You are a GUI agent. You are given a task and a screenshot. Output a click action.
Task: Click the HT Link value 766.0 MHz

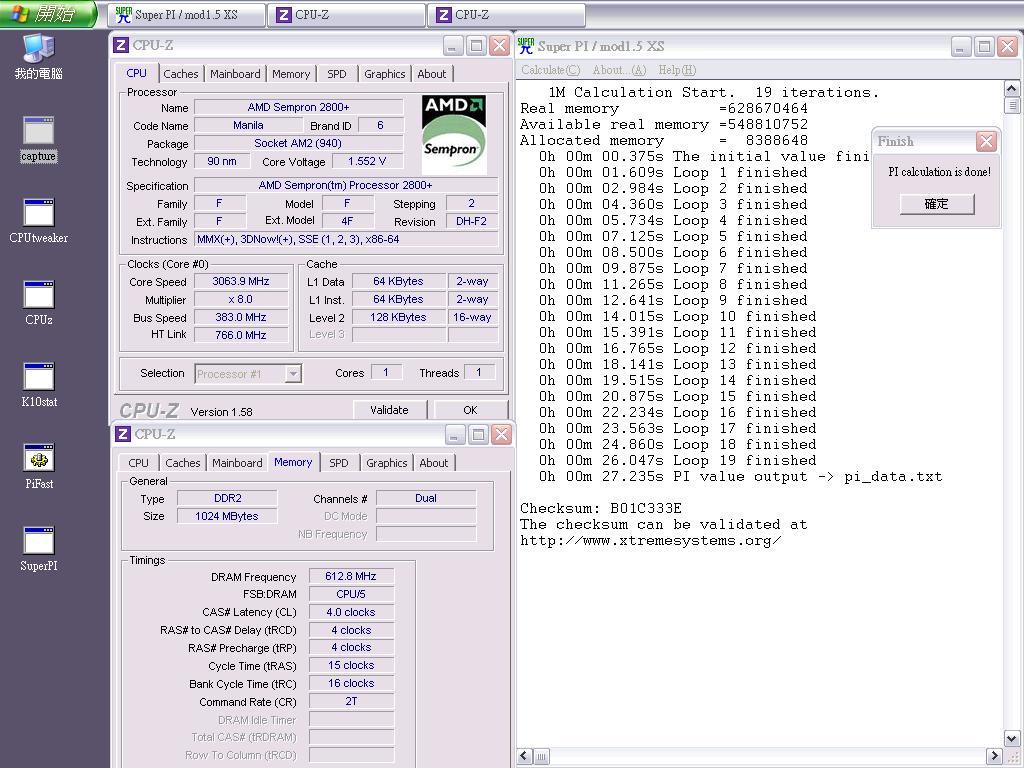241,335
